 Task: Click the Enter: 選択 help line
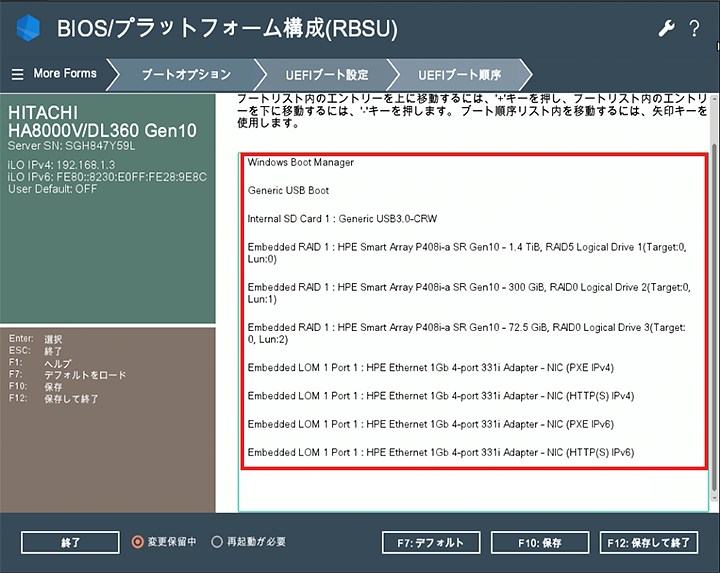coord(35,339)
